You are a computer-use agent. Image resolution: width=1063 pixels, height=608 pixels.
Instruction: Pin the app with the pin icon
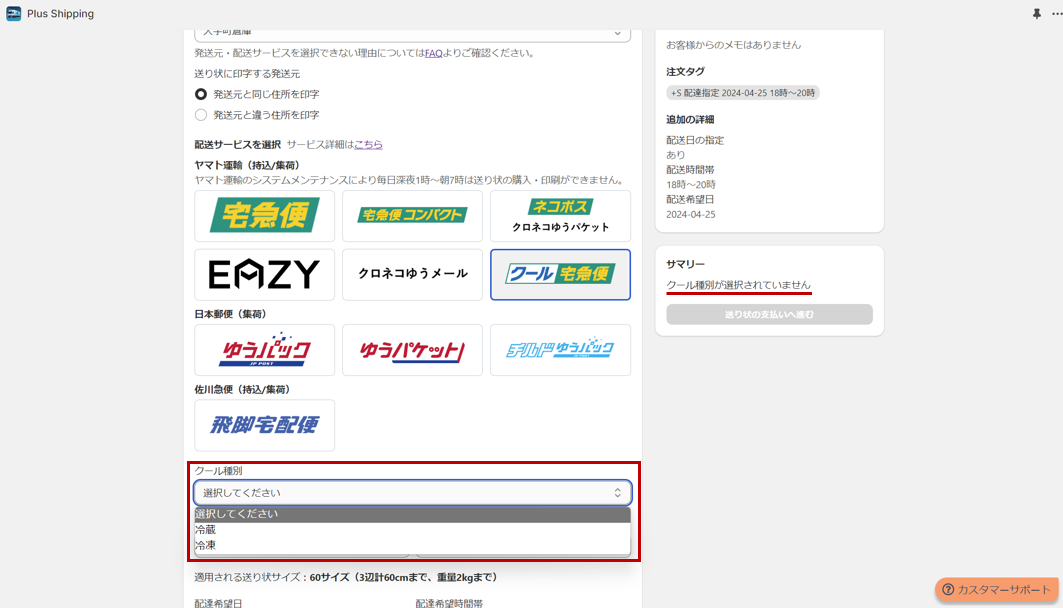click(1037, 14)
